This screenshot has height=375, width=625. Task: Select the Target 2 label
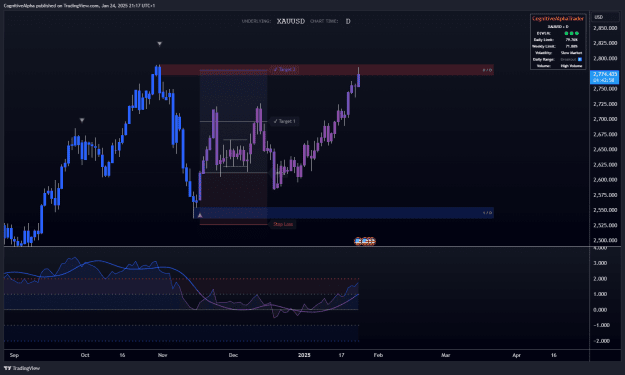click(285, 70)
